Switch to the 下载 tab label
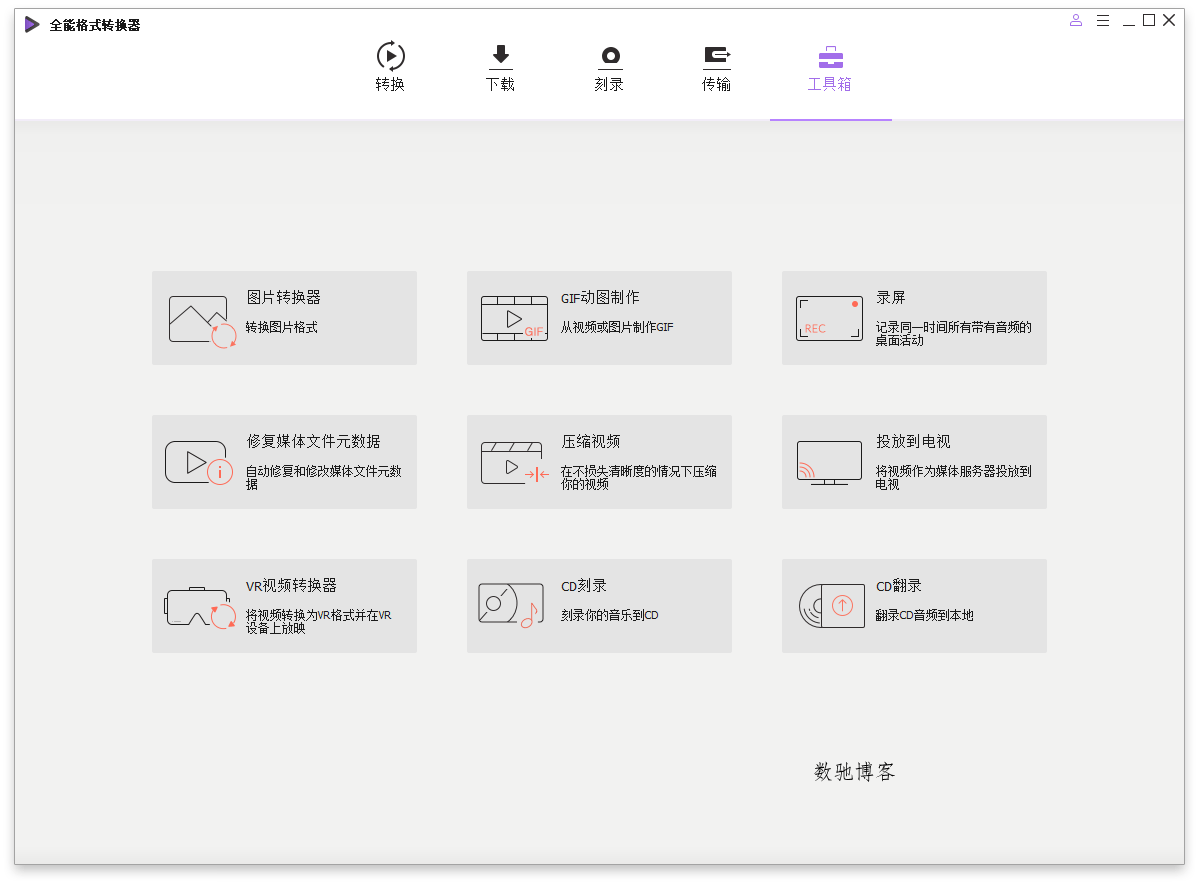The image size is (1199, 888). tap(500, 84)
